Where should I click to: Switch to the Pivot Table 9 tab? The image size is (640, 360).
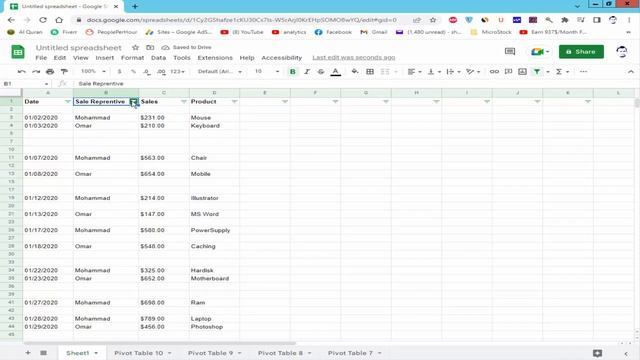pos(214,353)
